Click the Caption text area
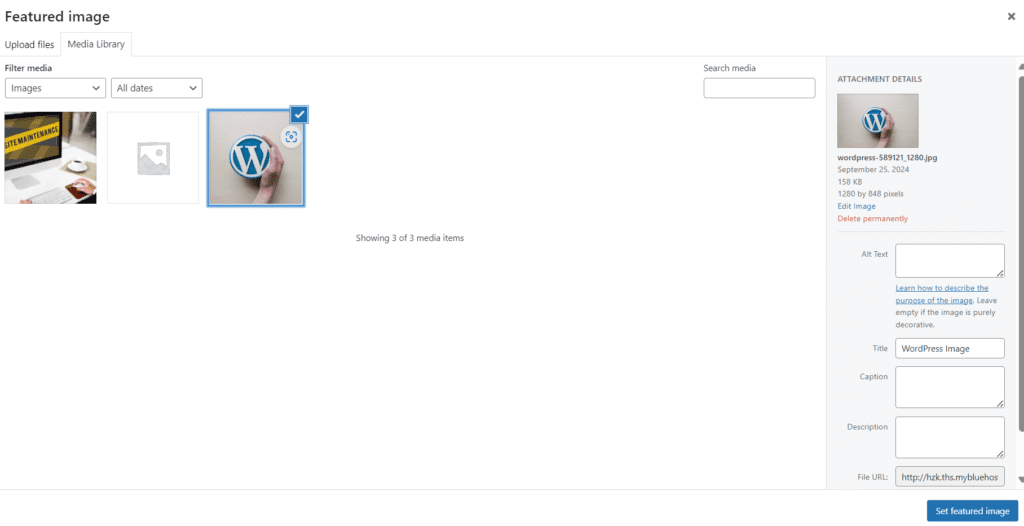 click(x=950, y=387)
